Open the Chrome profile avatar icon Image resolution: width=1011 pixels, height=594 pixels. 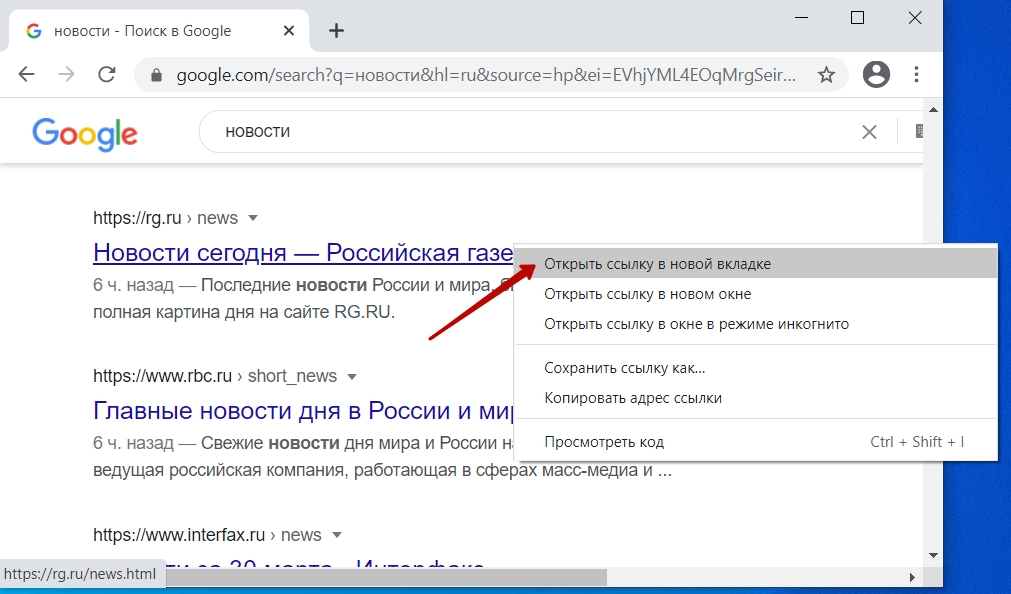(x=876, y=75)
